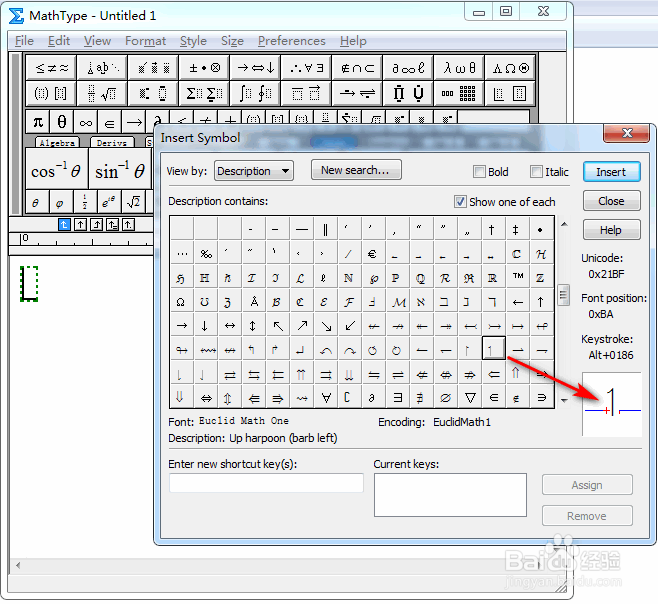This screenshot has width=658, height=604.
Task: Select the left-right double arrow ⇔ symbol
Action: tap(206, 397)
